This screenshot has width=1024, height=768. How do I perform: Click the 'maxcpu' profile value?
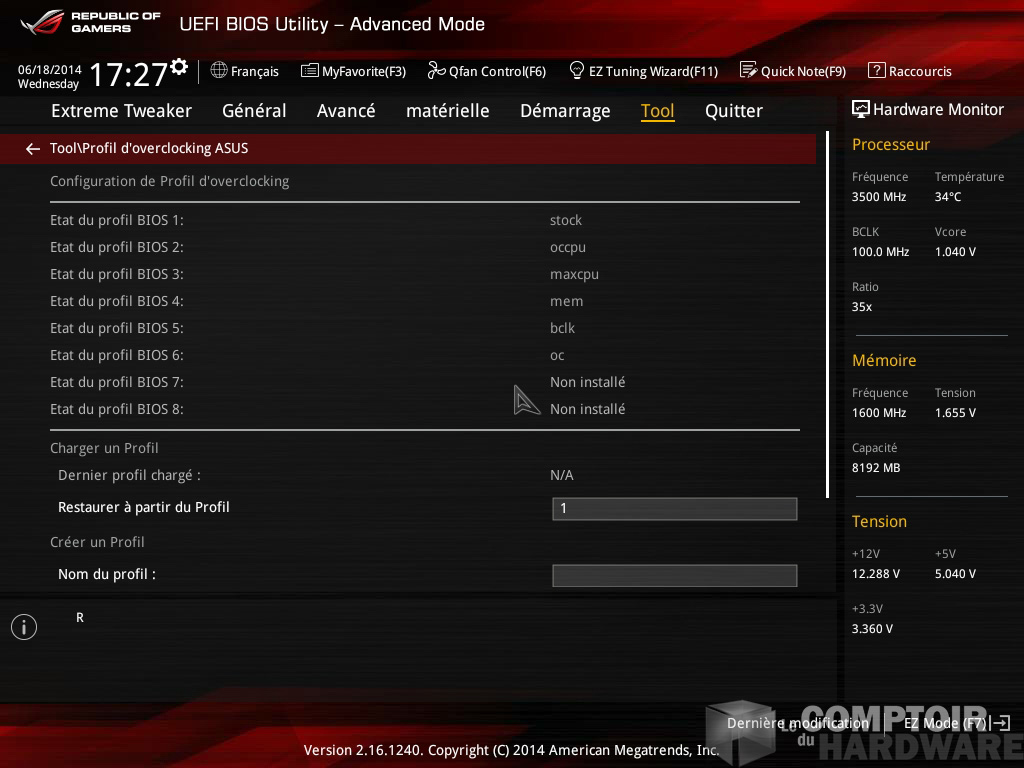coord(575,275)
